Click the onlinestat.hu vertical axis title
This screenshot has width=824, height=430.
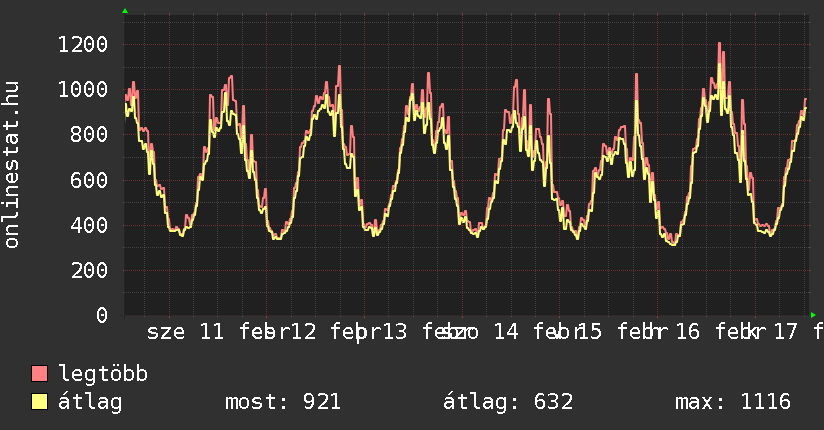(12, 165)
